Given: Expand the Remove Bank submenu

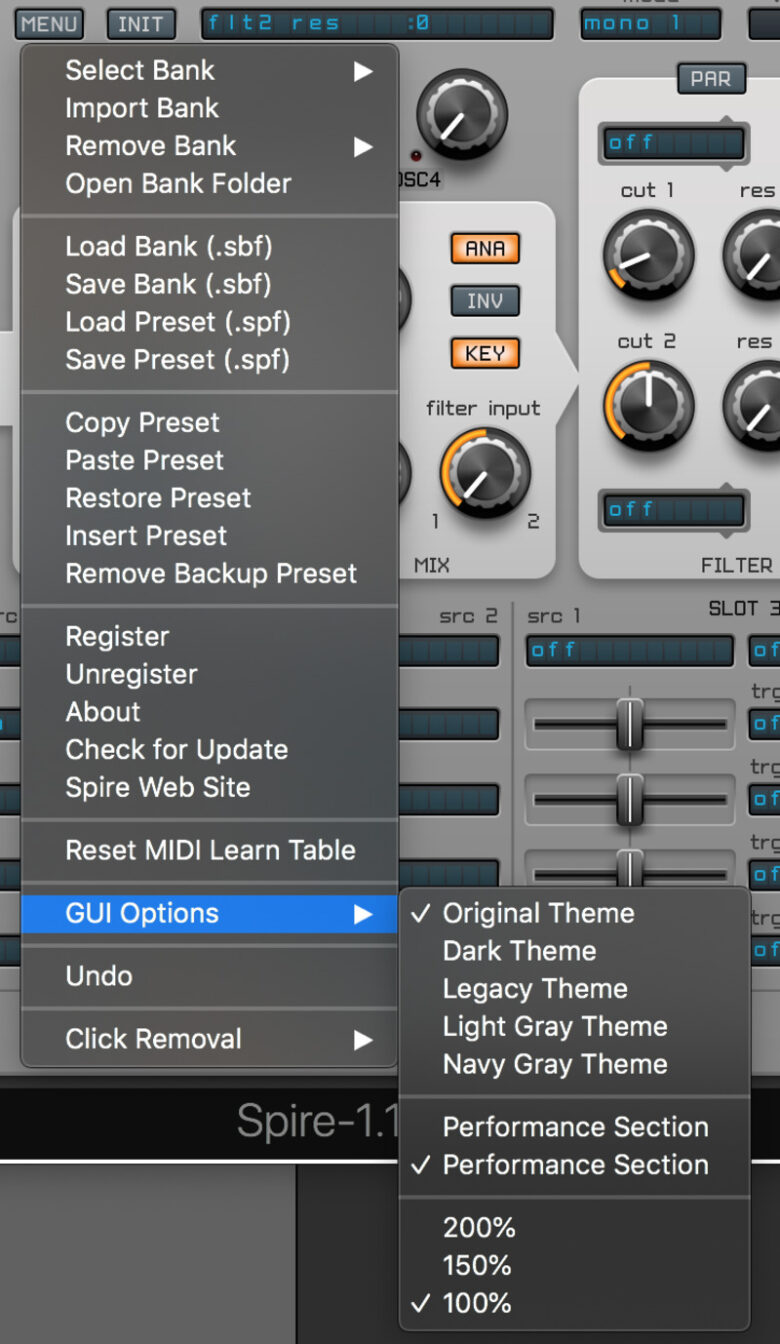Looking at the screenshot, I should (x=210, y=146).
